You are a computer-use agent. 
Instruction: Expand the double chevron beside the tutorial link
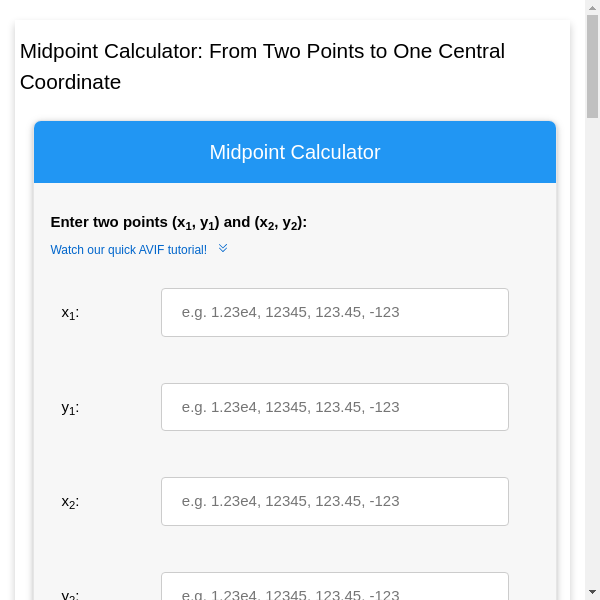pyautogui.click(x=223, y=248)
